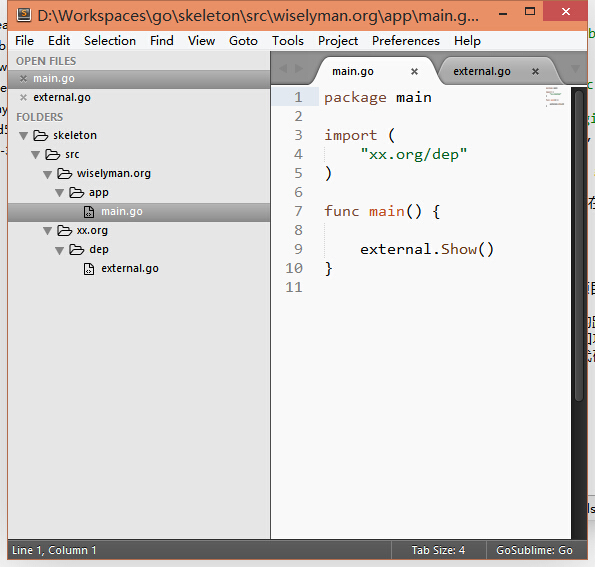The width and height of the screenshot is (595, 567).
Task: Click the external.go file icon in sidebar tree
Action: coord(89,269)
